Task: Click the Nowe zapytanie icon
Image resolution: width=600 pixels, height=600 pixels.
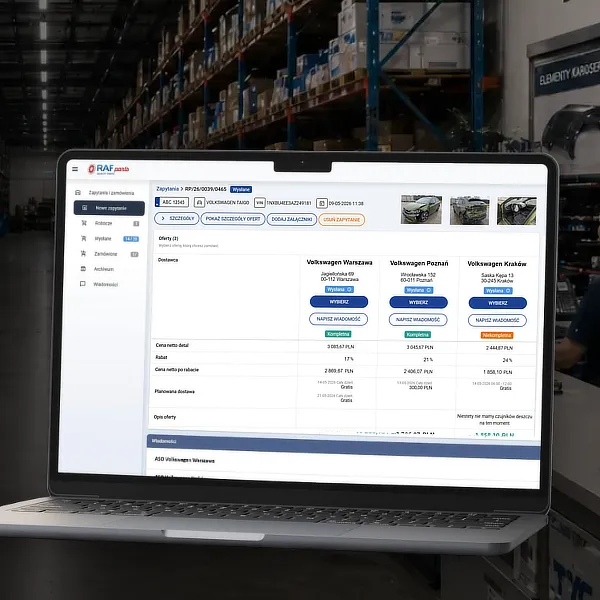Action: coord(85,208)
